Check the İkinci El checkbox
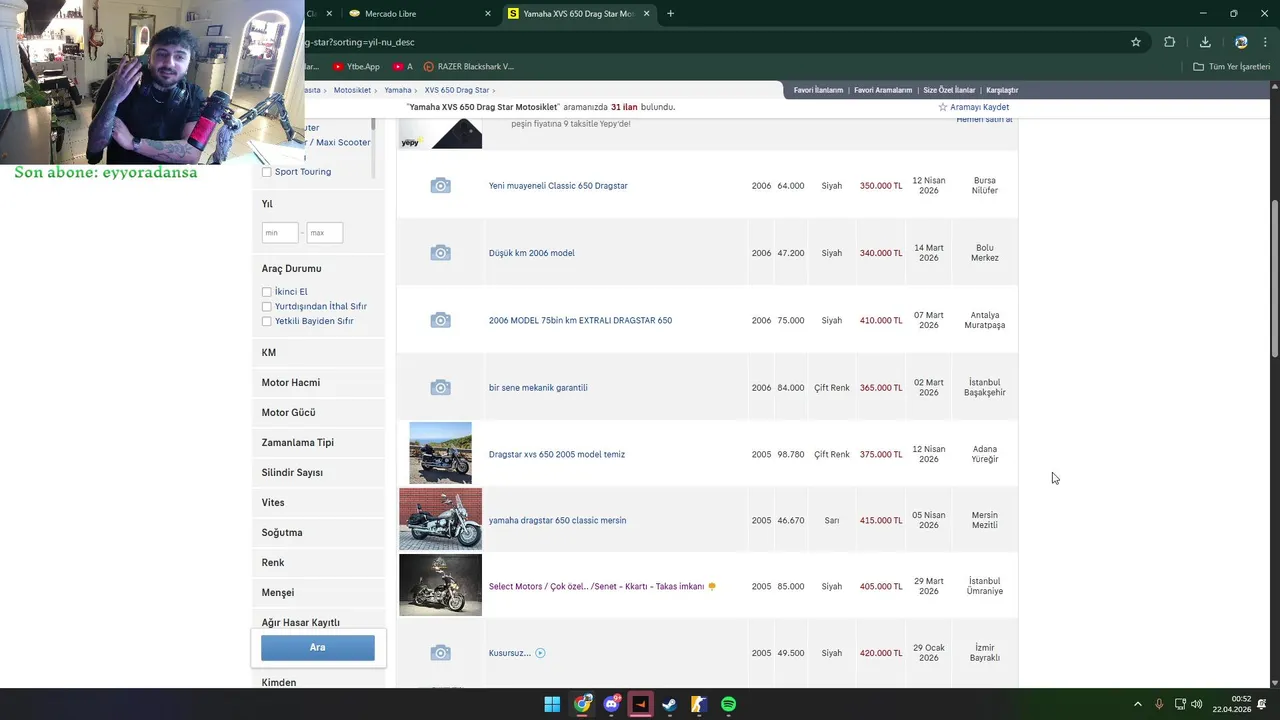This screenshot has height=720, width=1280. pyautogui.click(x=266, y=292)
